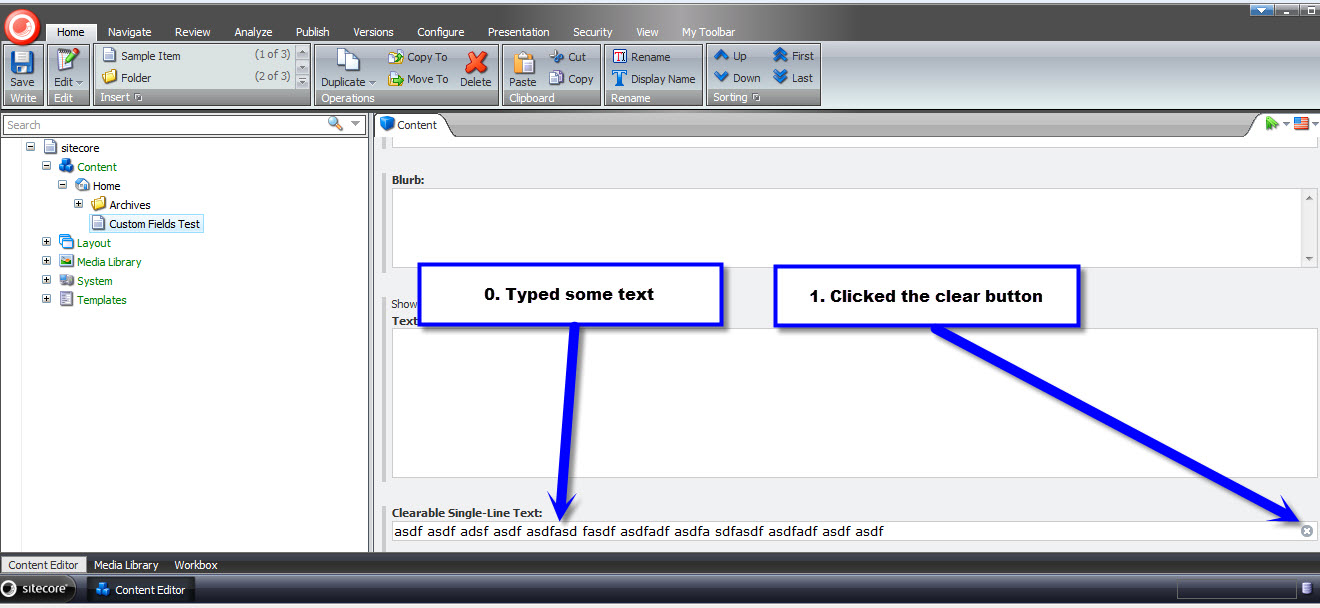Click the Save icon in the ribbon
Viewport: 1320px width, 608px height.
pos(22,62)
